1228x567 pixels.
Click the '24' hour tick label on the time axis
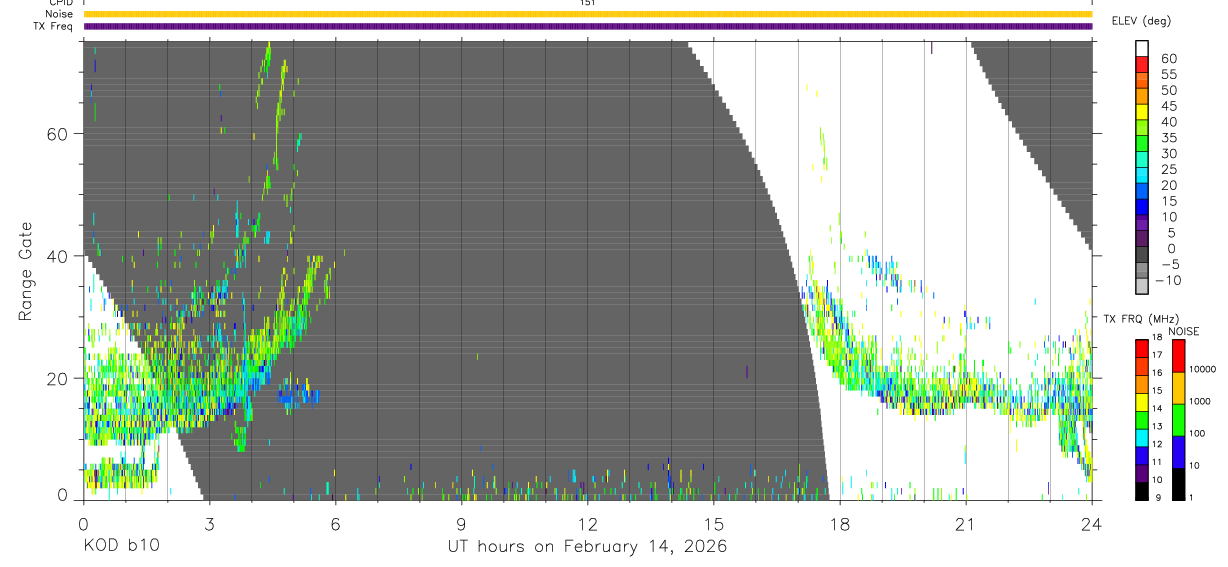pyautogui.click(x=1092, y=524)
